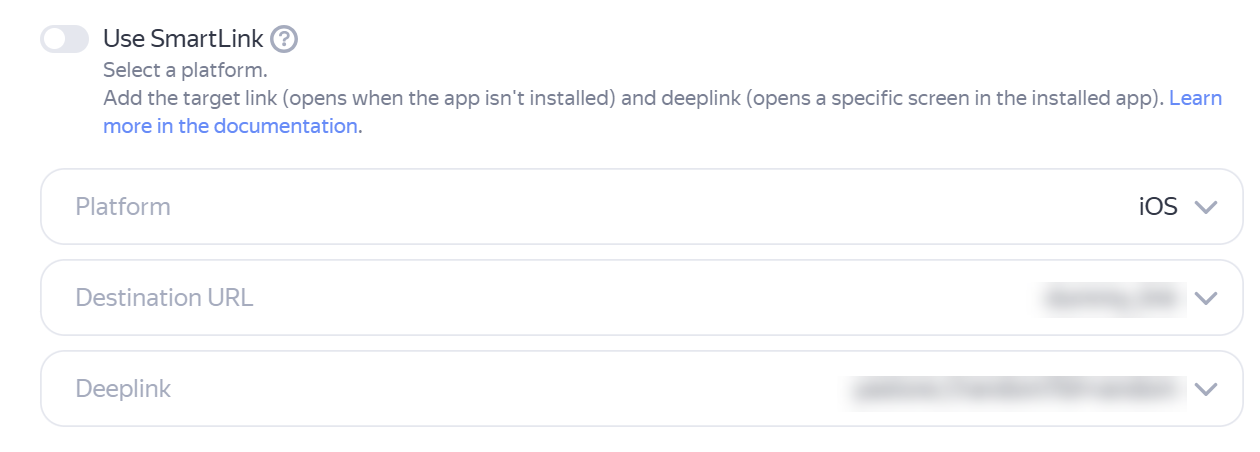
Task: Click the 'Learn' word at line end
Action: pyautogui.click(x=1195, y=98)
